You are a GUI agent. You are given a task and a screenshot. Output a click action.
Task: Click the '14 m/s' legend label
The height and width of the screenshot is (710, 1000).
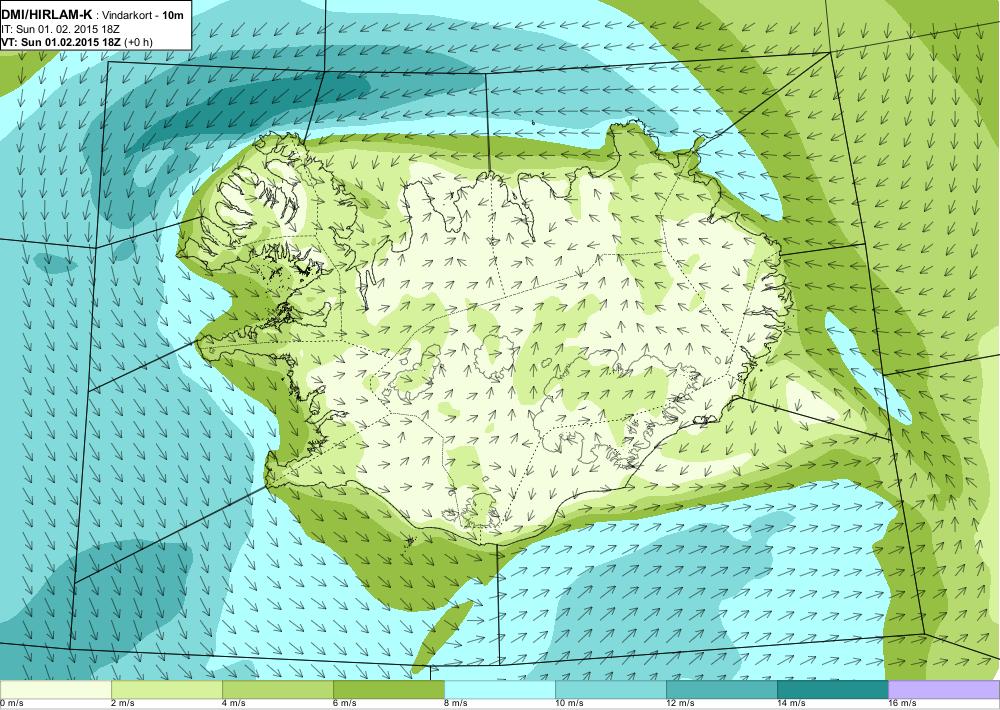click(791, 703)
